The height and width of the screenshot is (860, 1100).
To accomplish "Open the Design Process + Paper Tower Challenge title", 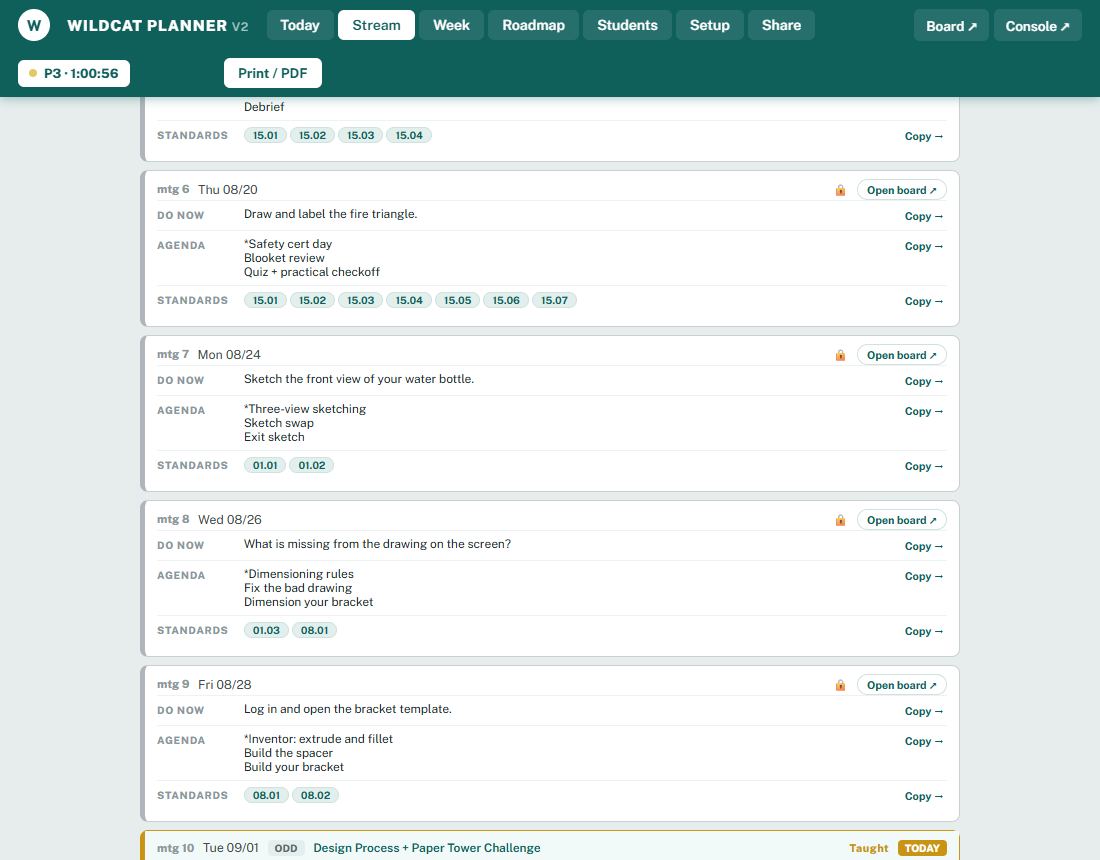I will pyautogui.click(x=427, y=847).
